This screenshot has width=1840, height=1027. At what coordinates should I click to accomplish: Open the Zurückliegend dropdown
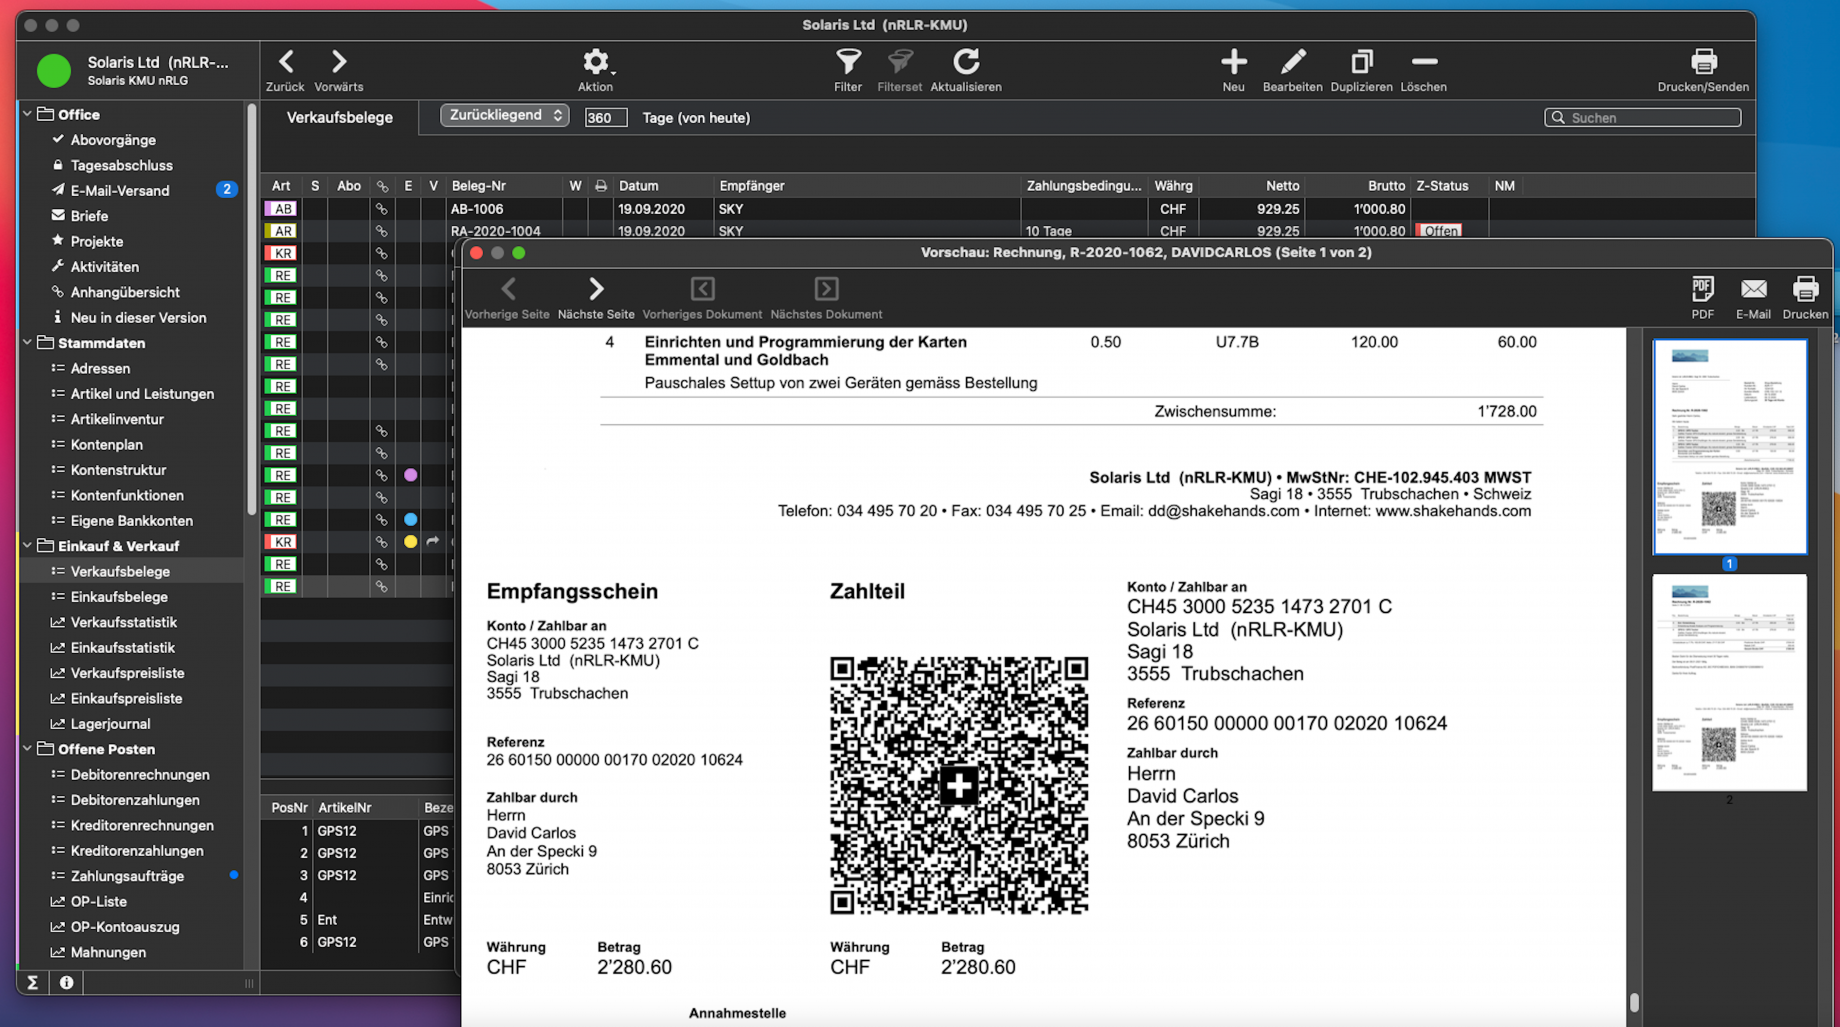pyautogui.click(x=505, y=116)
